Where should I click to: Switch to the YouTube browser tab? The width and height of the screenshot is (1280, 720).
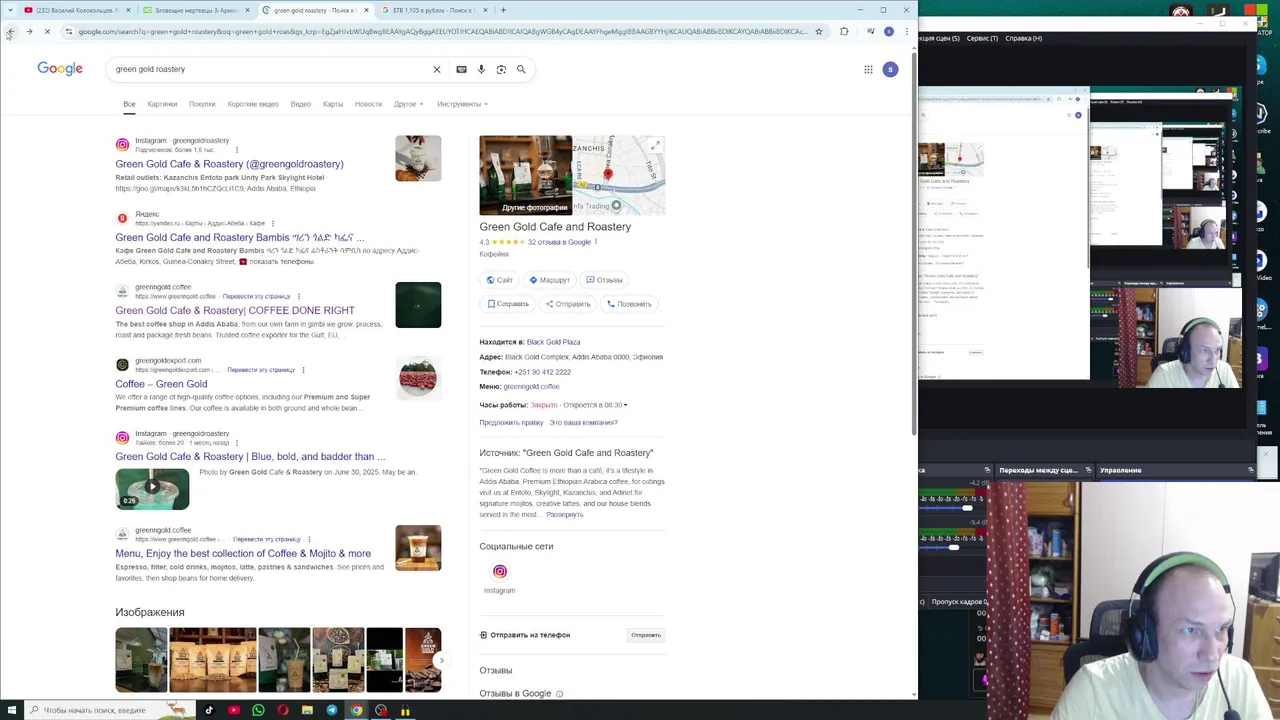point(76,10)
